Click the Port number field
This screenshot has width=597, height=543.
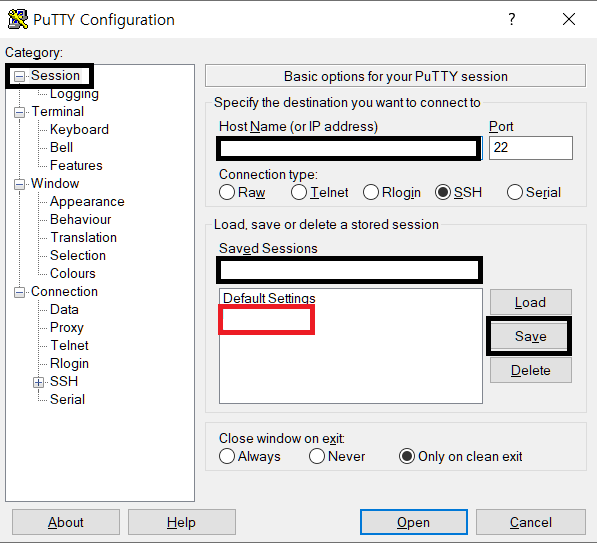coord(531,148)
